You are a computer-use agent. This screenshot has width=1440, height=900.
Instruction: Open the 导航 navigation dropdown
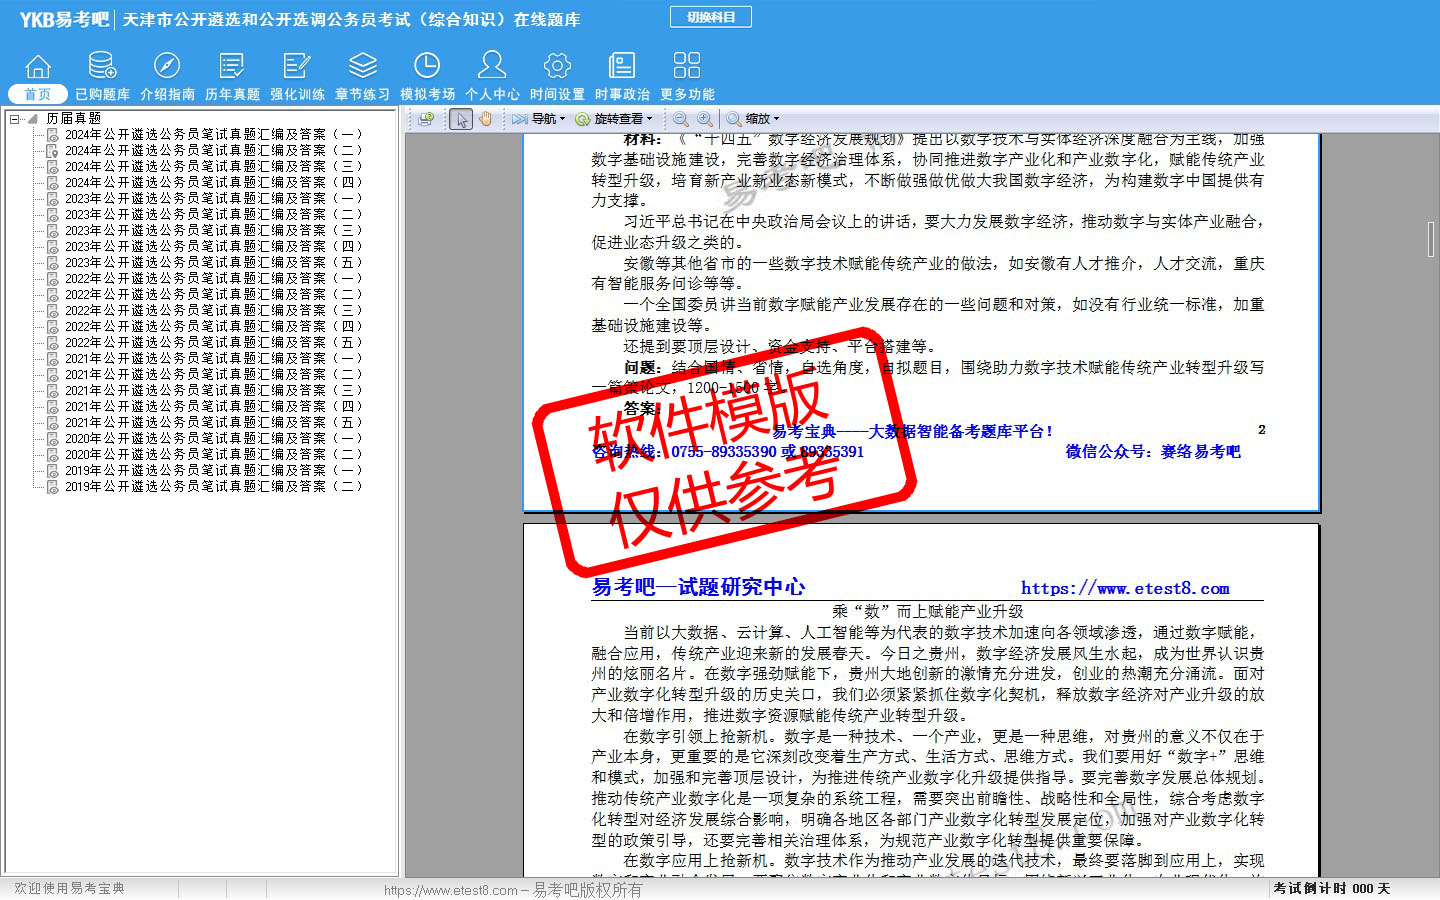coord(539,119)
